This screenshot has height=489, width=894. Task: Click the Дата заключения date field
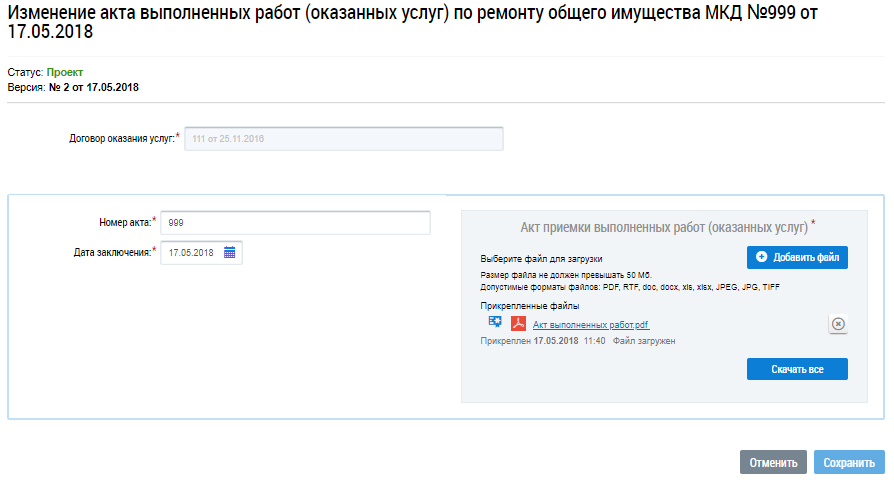coord(191,253)
